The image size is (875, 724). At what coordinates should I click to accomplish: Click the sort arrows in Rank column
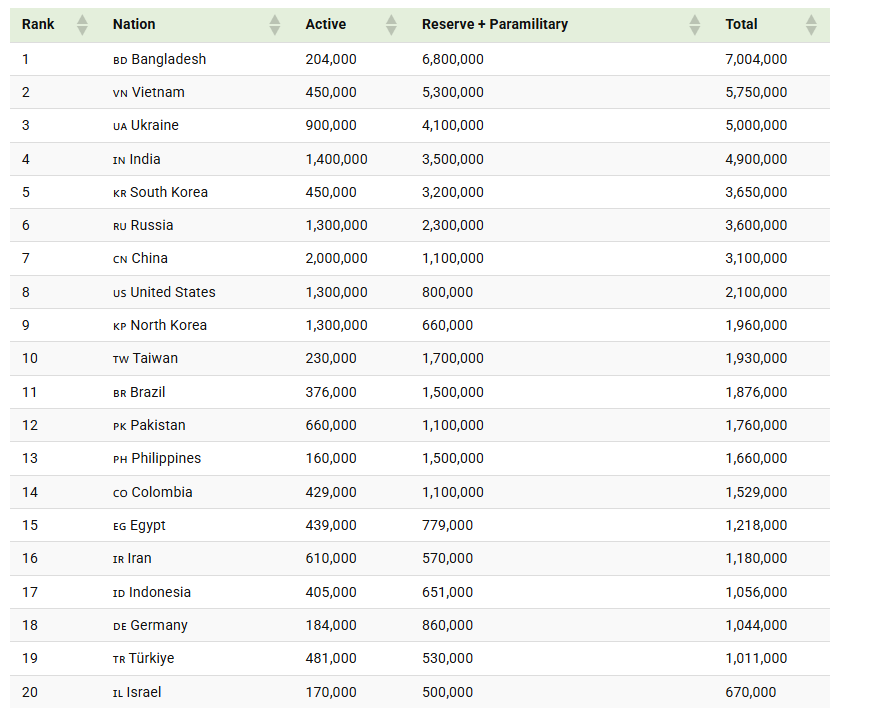click(x=82, y=25)
